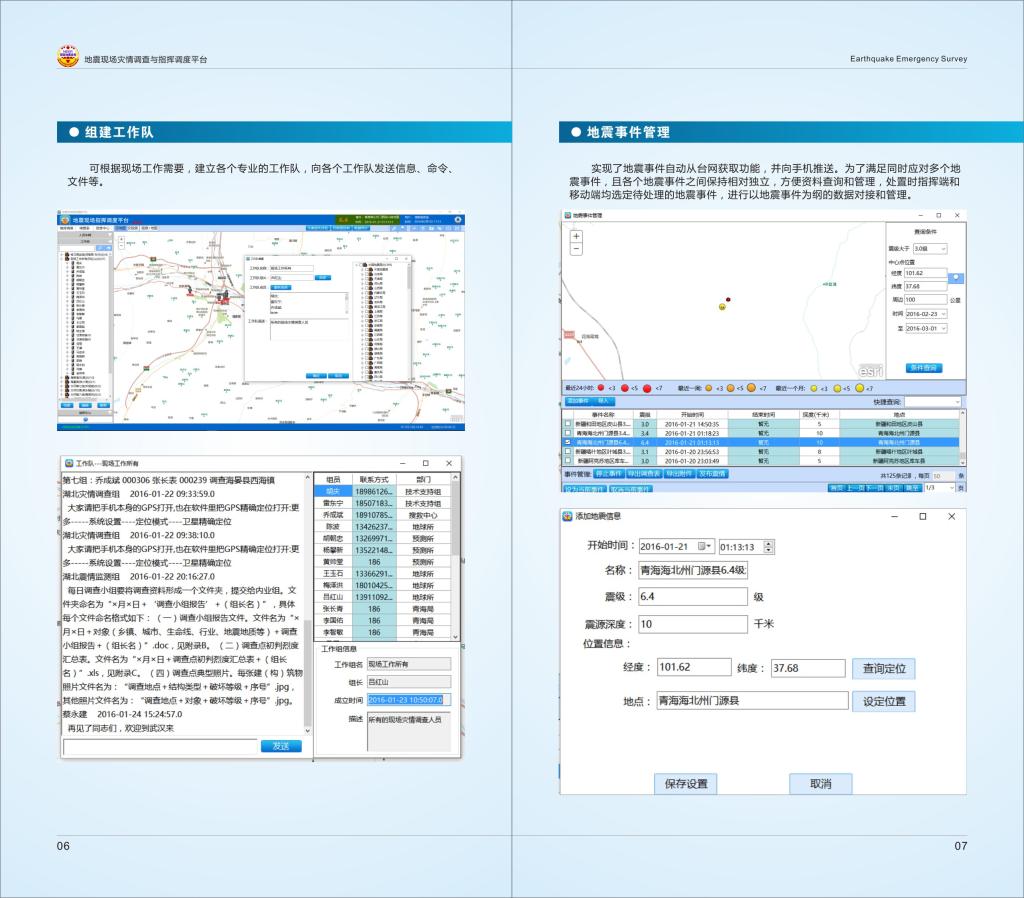Tick the checkbox for 新疆喀什地区叶城县 event
This screenshot has height=898, width=1024.
pos(568,451)
